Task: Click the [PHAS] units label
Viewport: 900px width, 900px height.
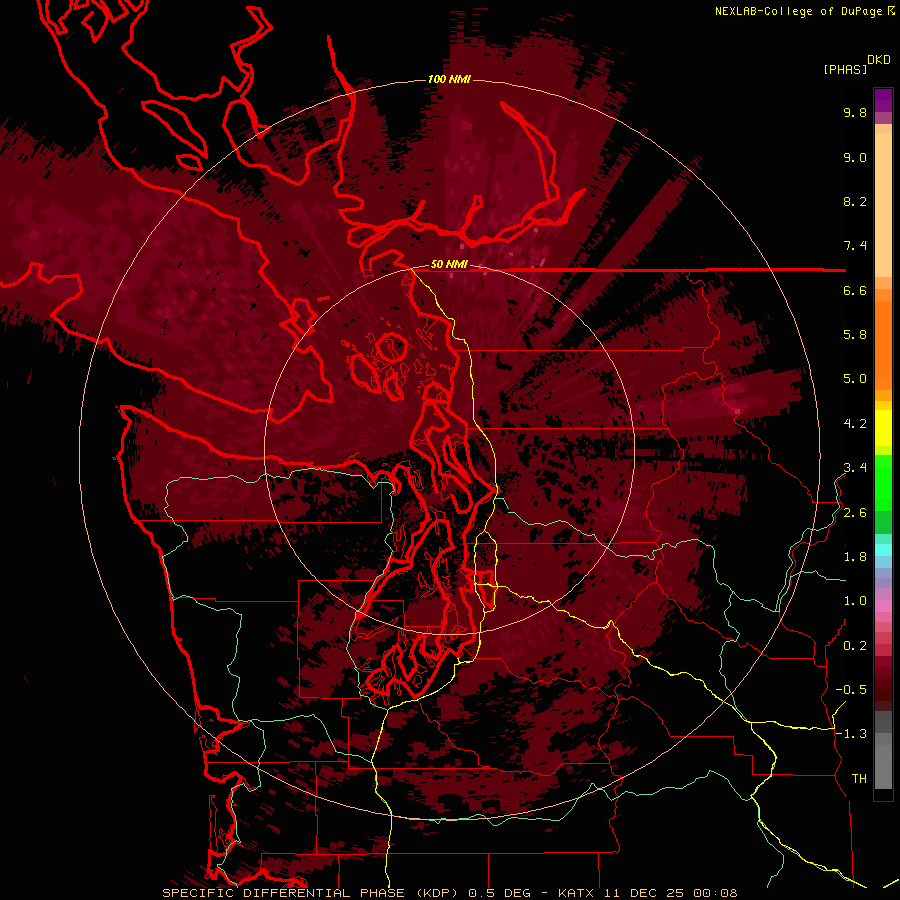Action: coord(845,69)
